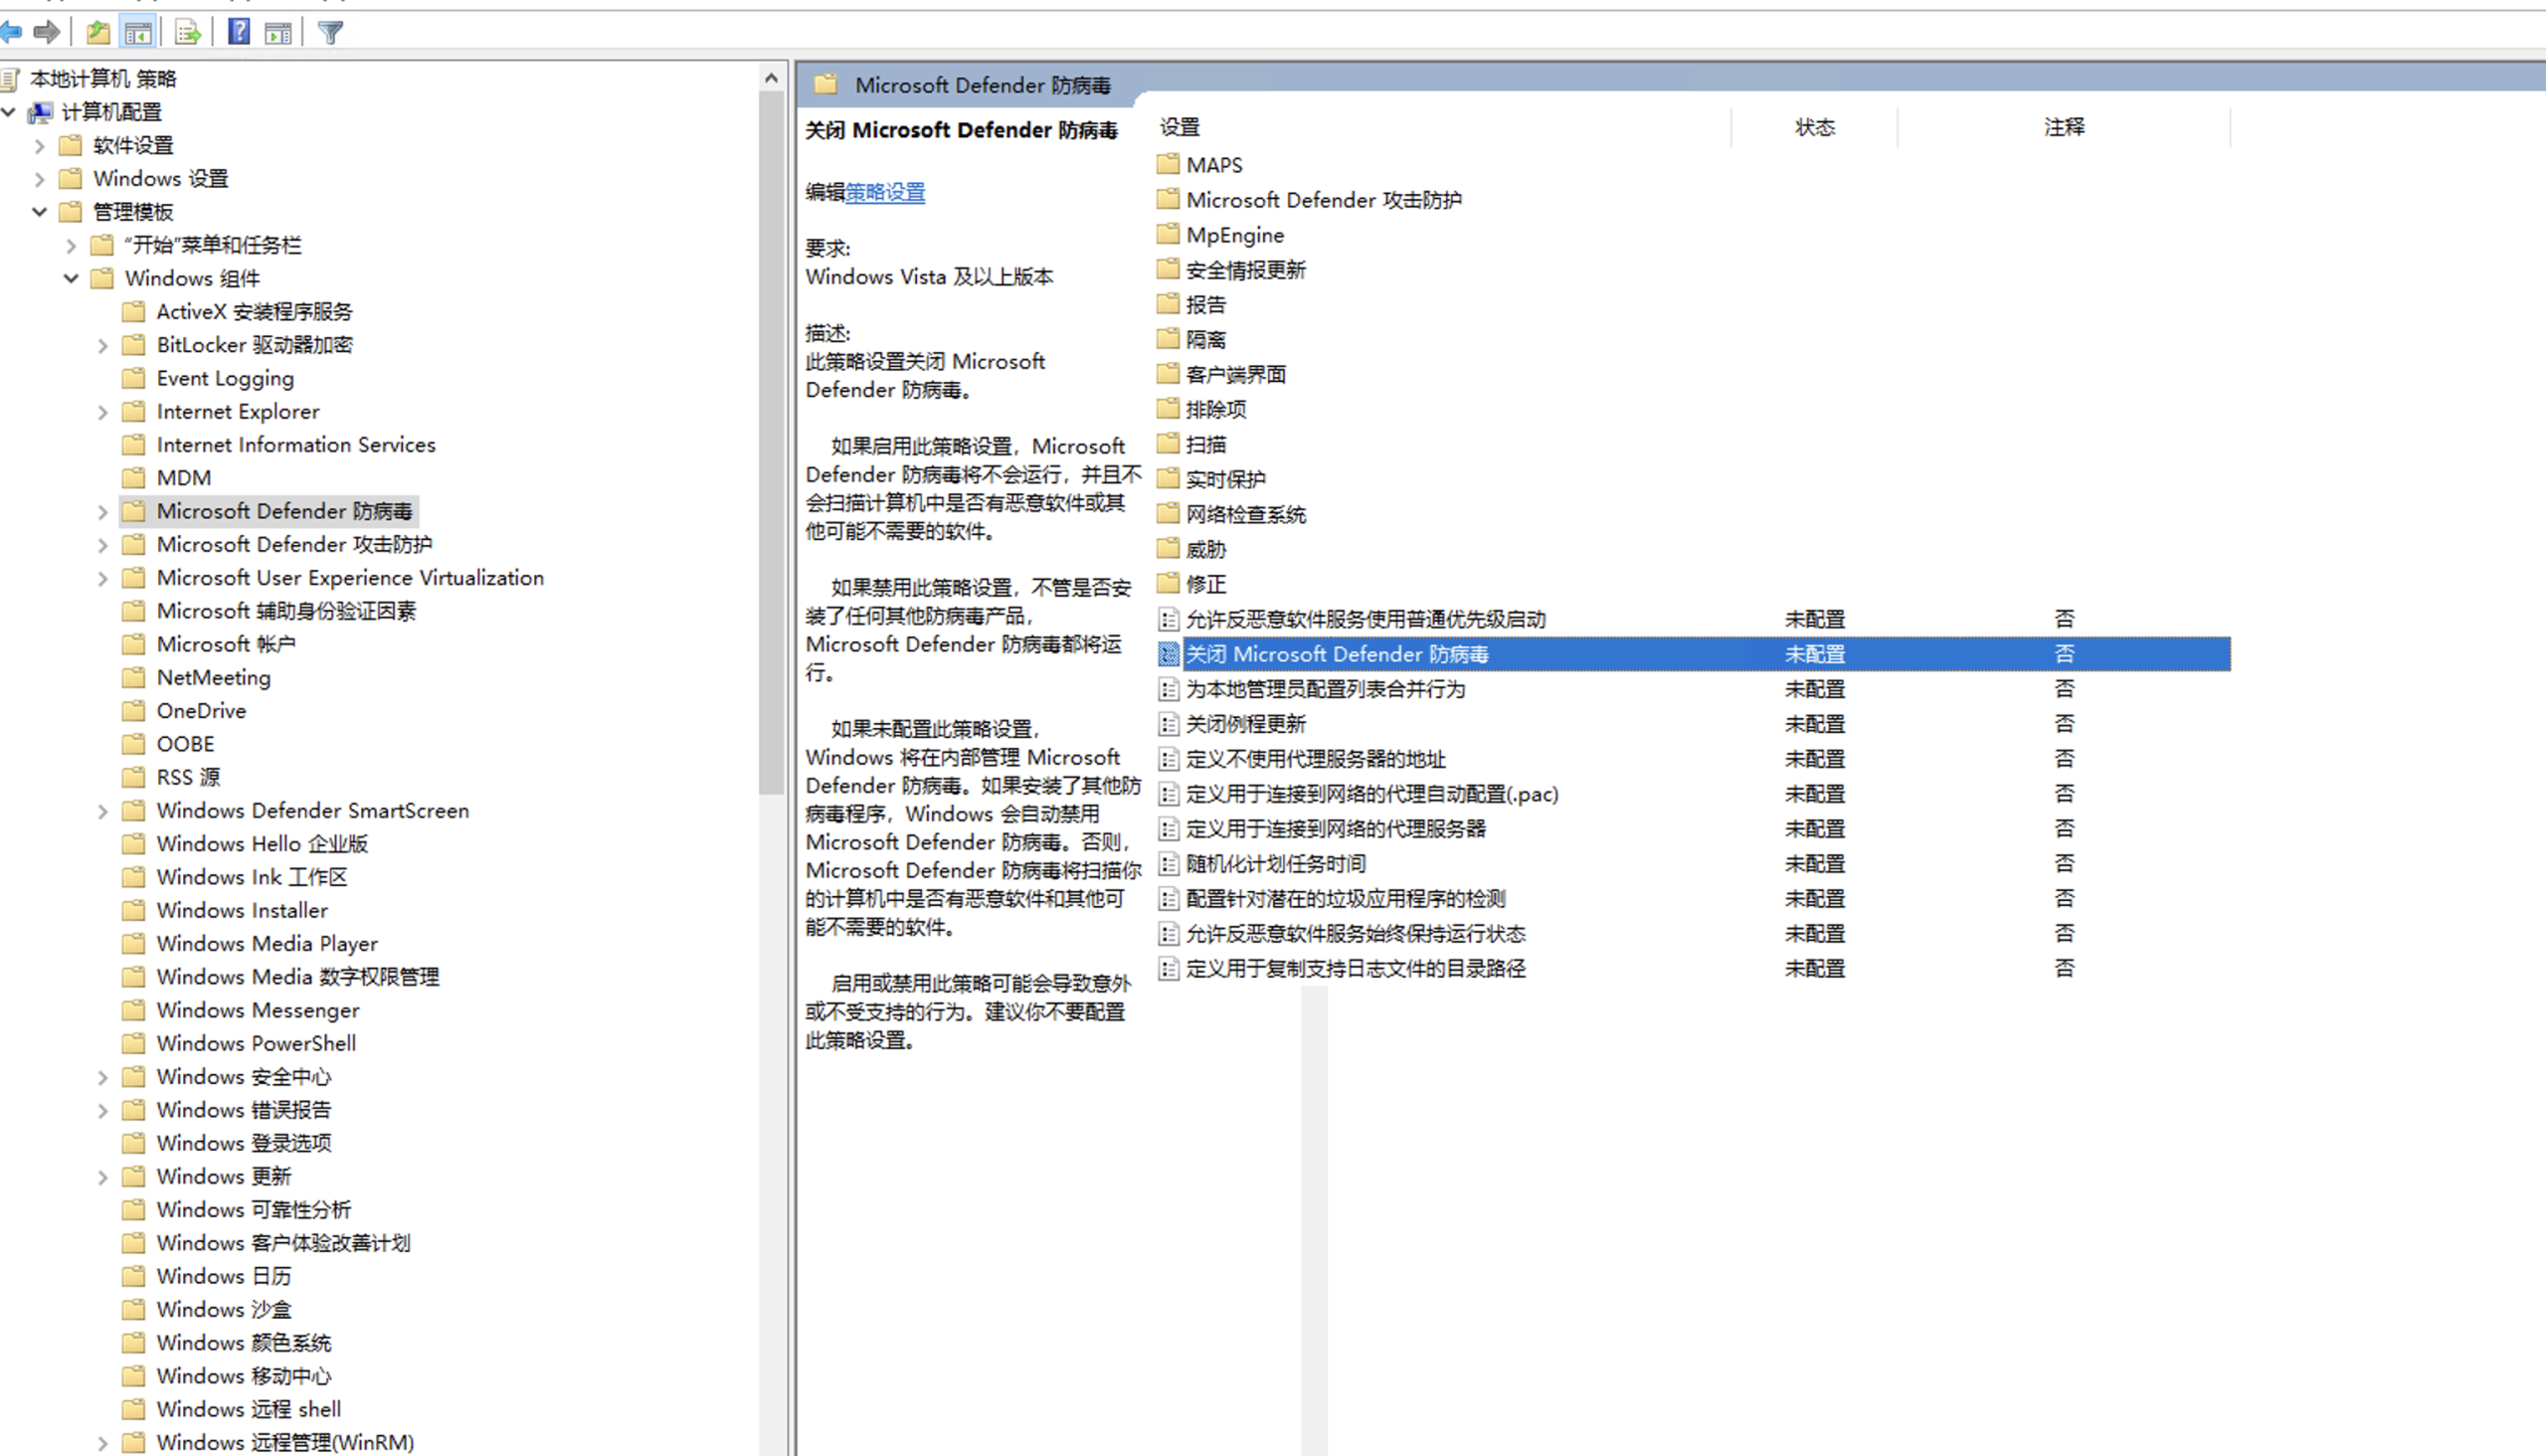The height and width of the screenshot is (1456, 2546).
Task: Click the blue Back arrow in toolbar
Action: (x=11, y=32)
